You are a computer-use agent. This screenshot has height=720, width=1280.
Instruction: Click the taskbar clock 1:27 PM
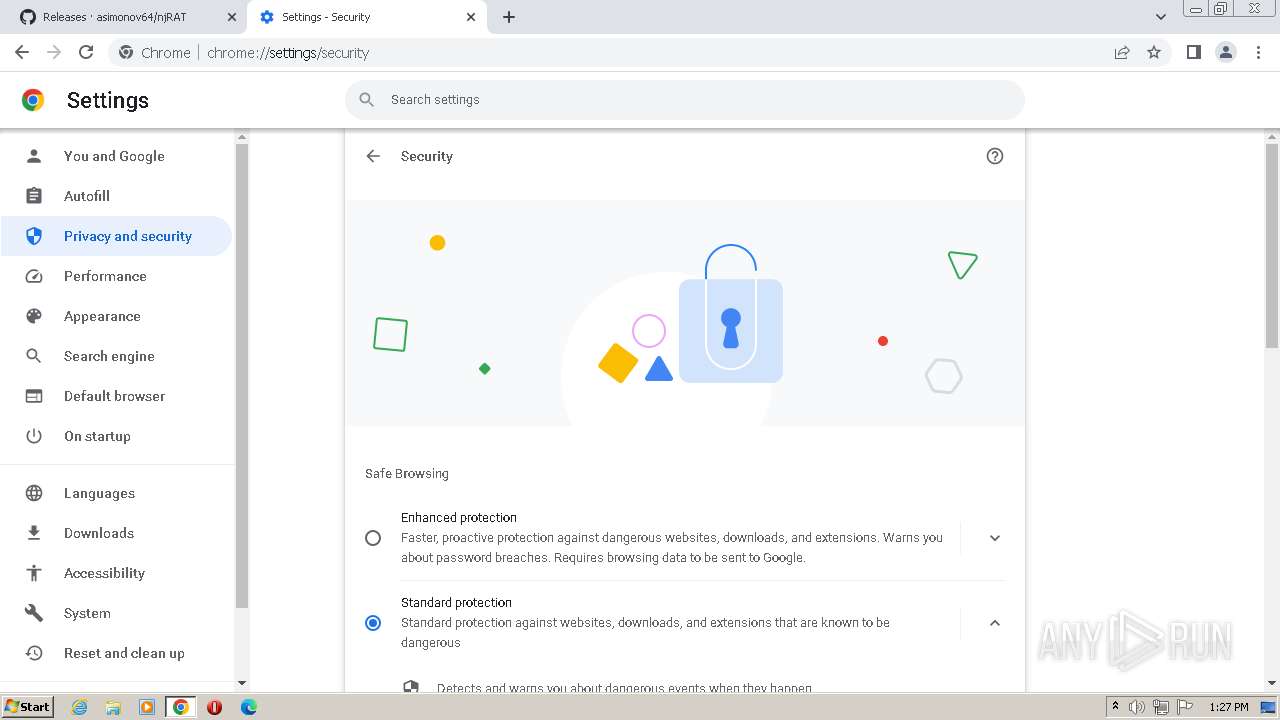1228,707
